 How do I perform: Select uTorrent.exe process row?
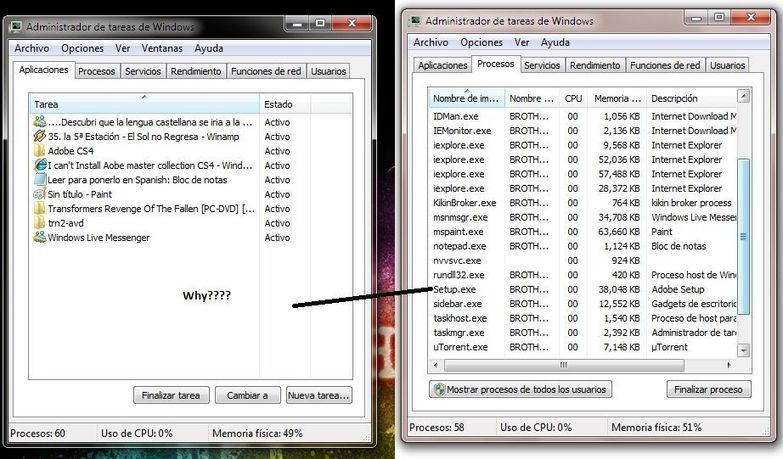point(583,347)
